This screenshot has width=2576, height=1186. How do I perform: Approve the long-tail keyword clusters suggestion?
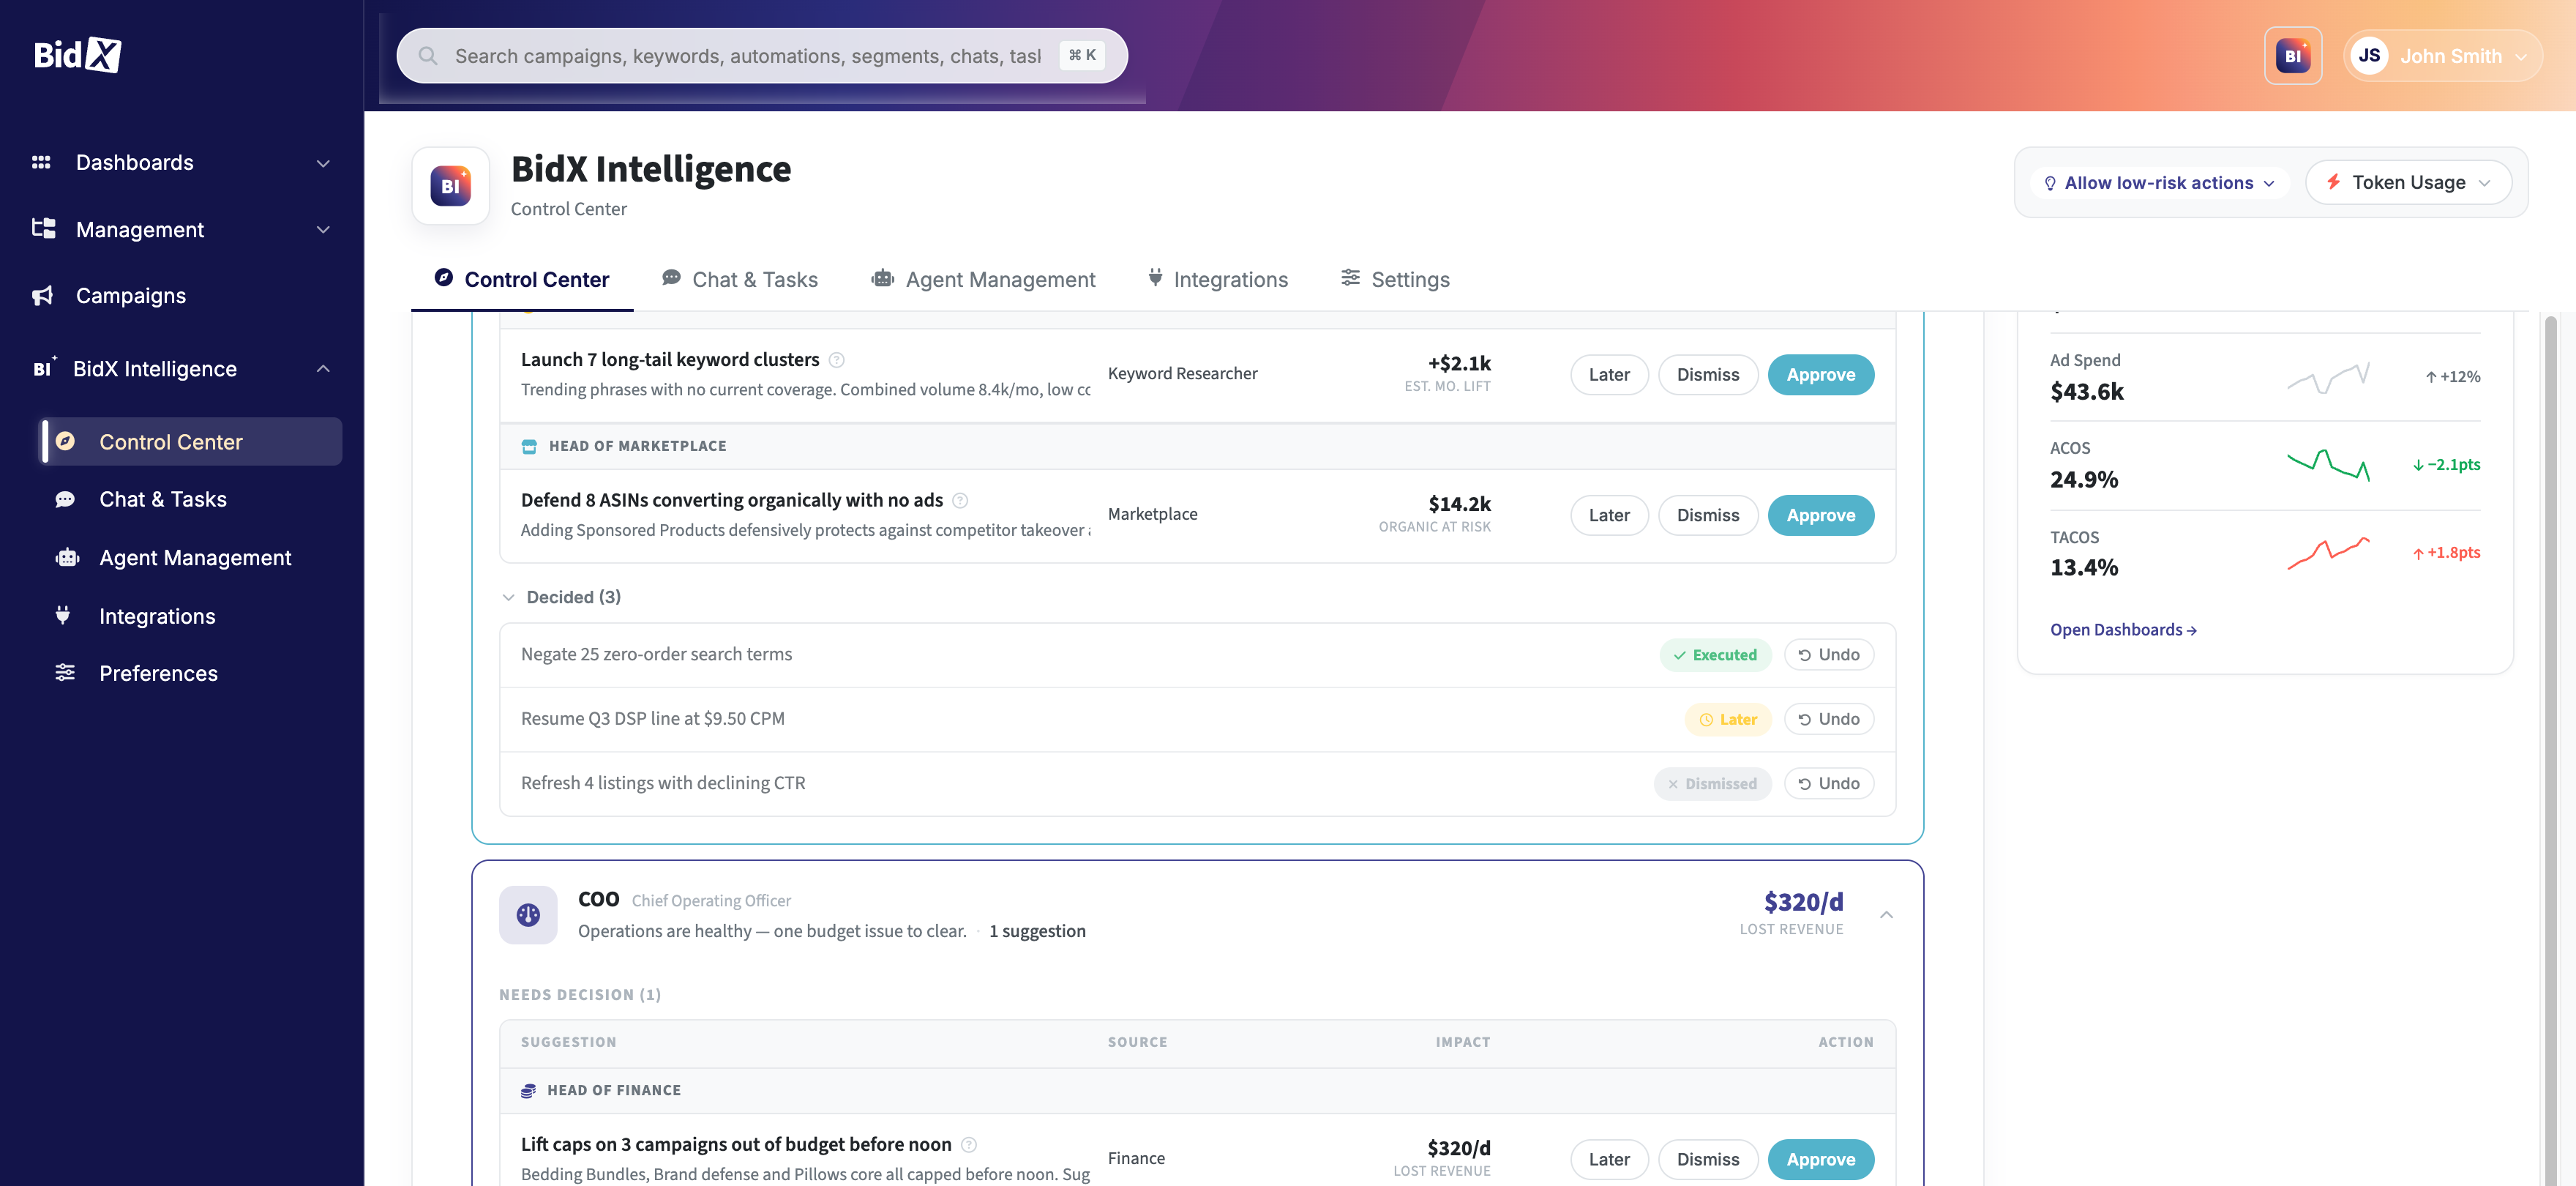tap(1820, 375)
